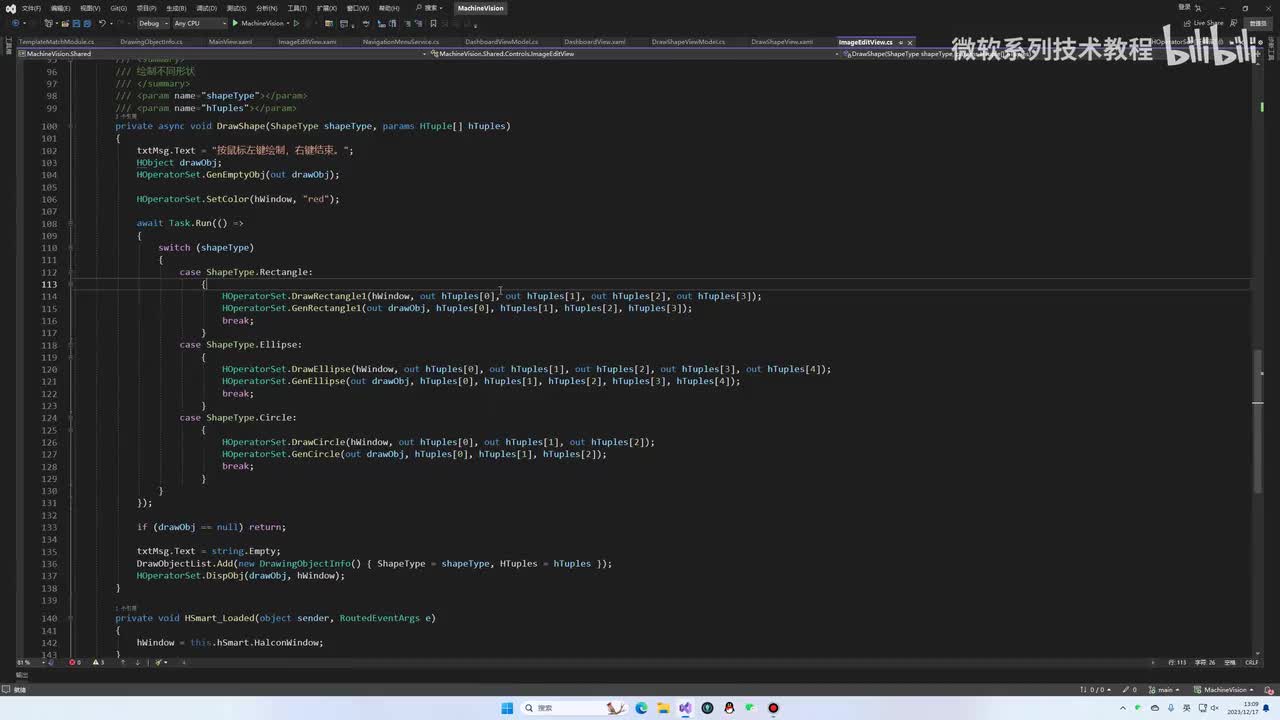Switch to the NavigationMenuService.cs tab
1280x720 pixels.
point(401,42)
